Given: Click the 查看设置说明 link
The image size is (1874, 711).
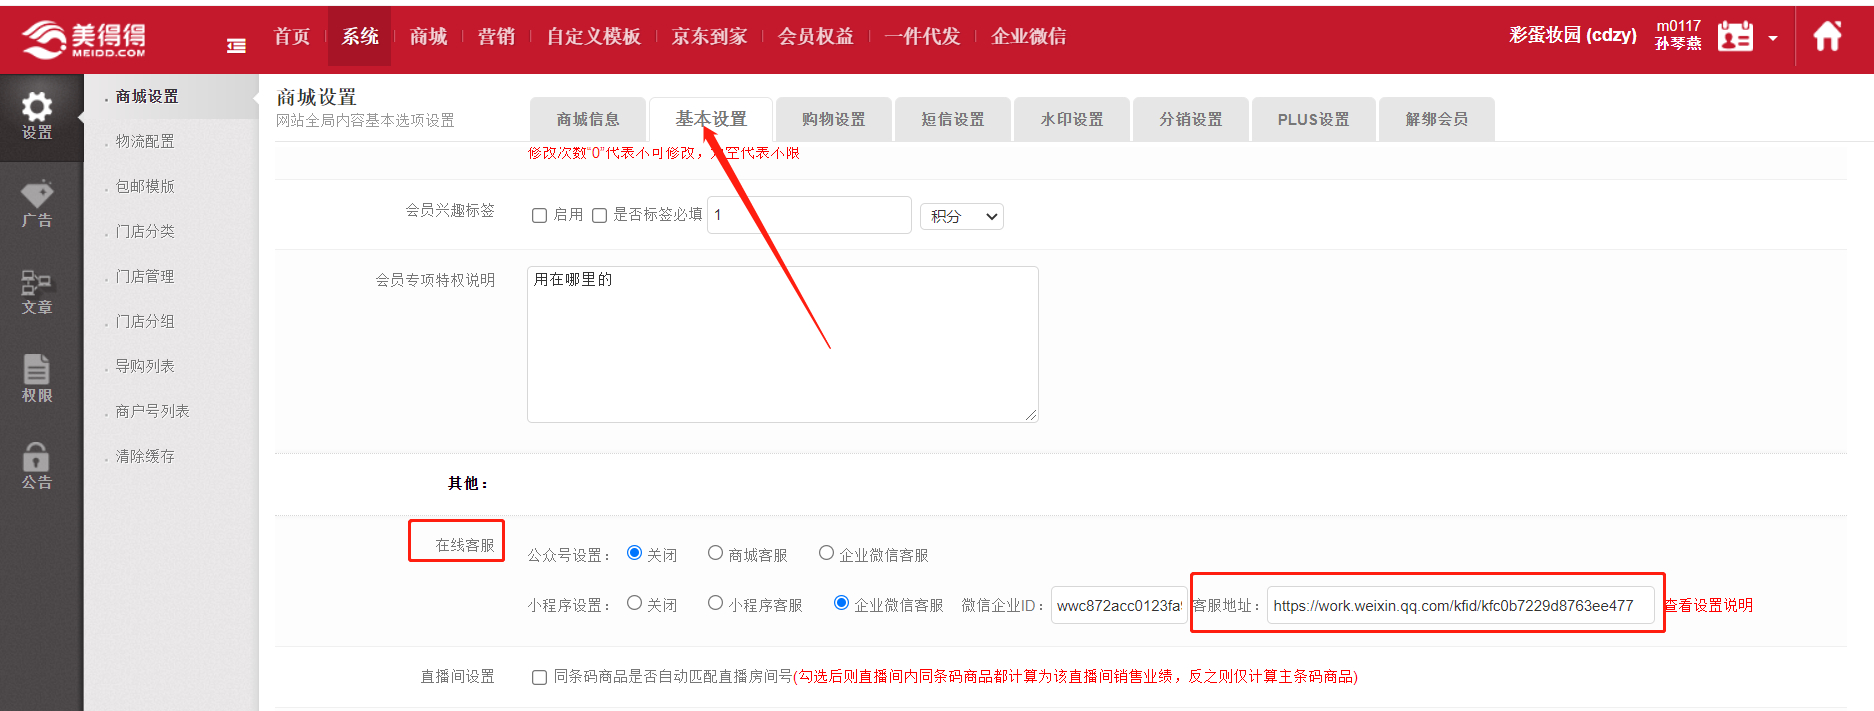Looking at the screenshot, I should click(x=1708, y=606).
